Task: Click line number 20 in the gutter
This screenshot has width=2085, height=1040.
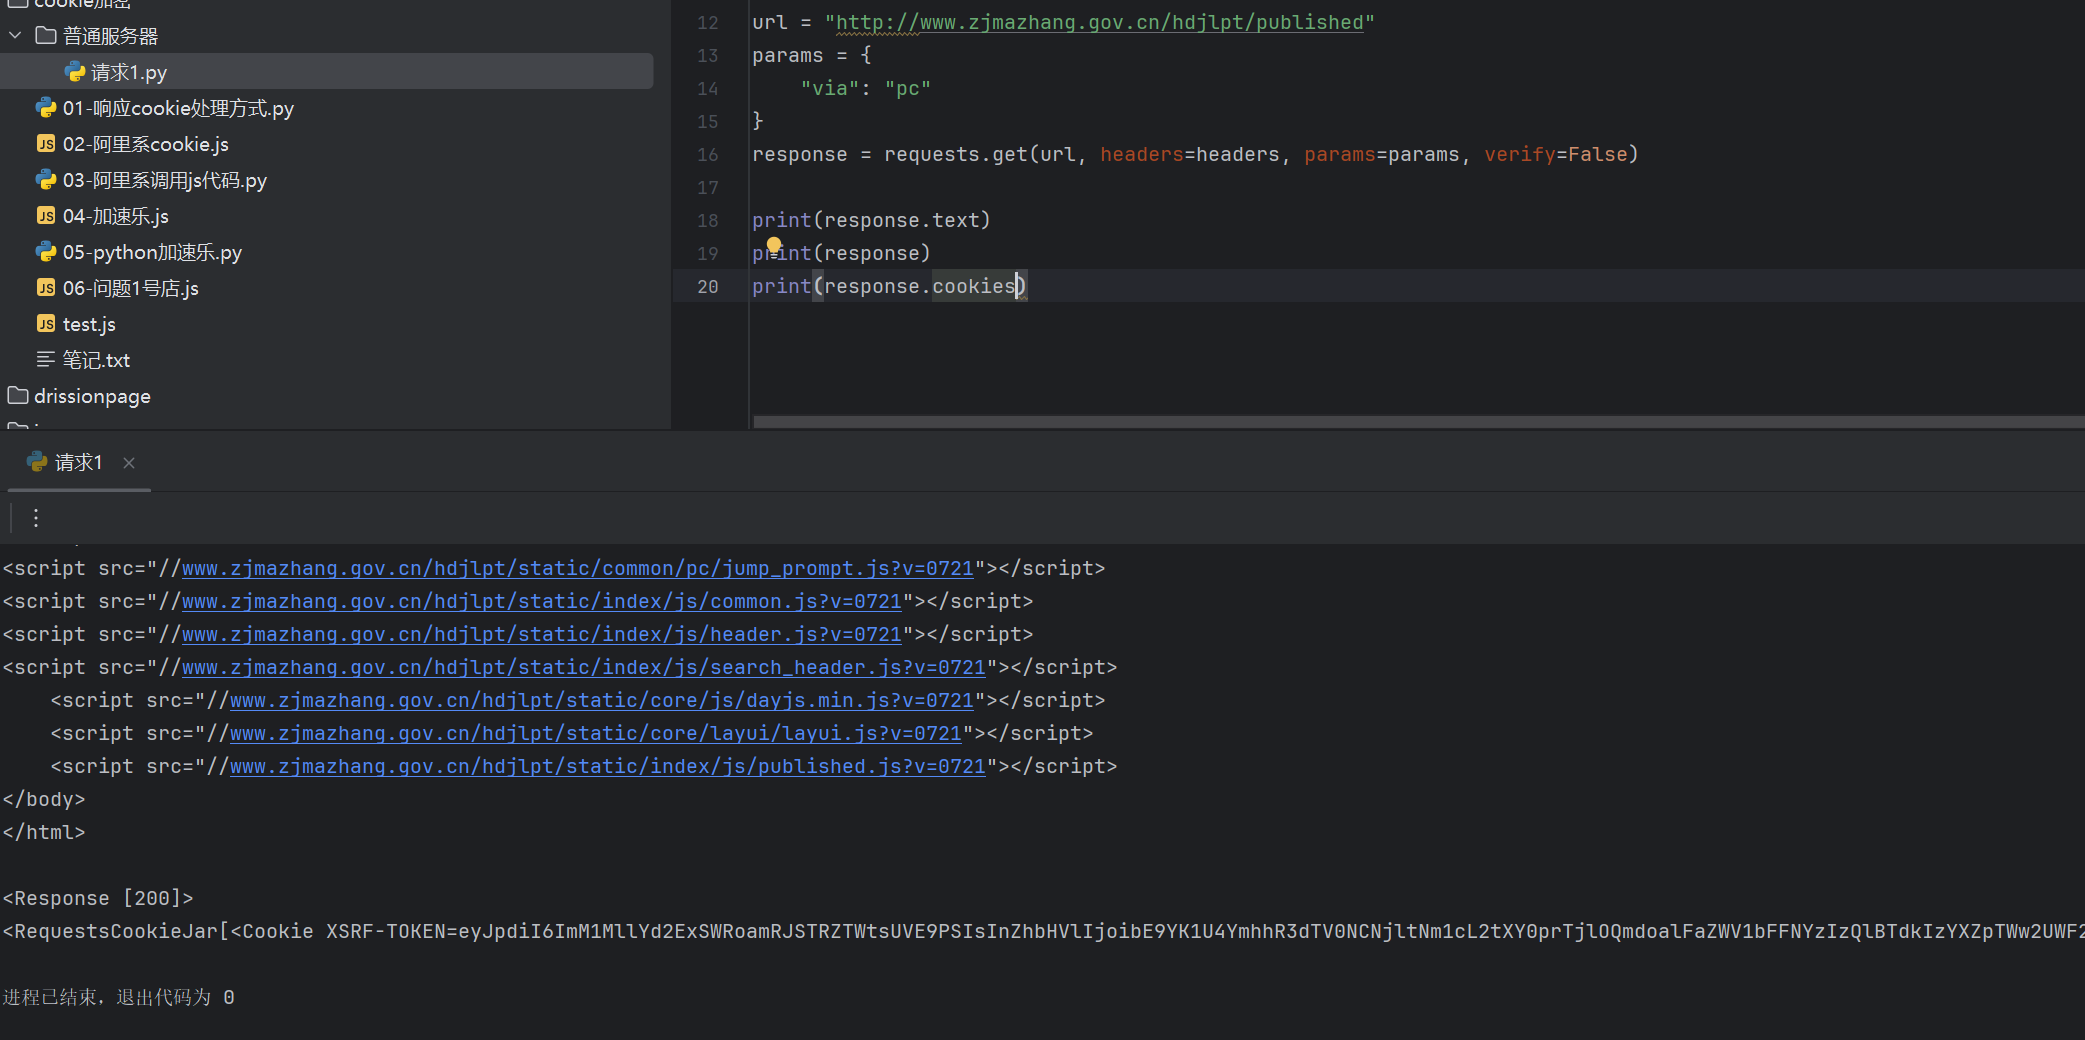Action: tap(708, 287)
